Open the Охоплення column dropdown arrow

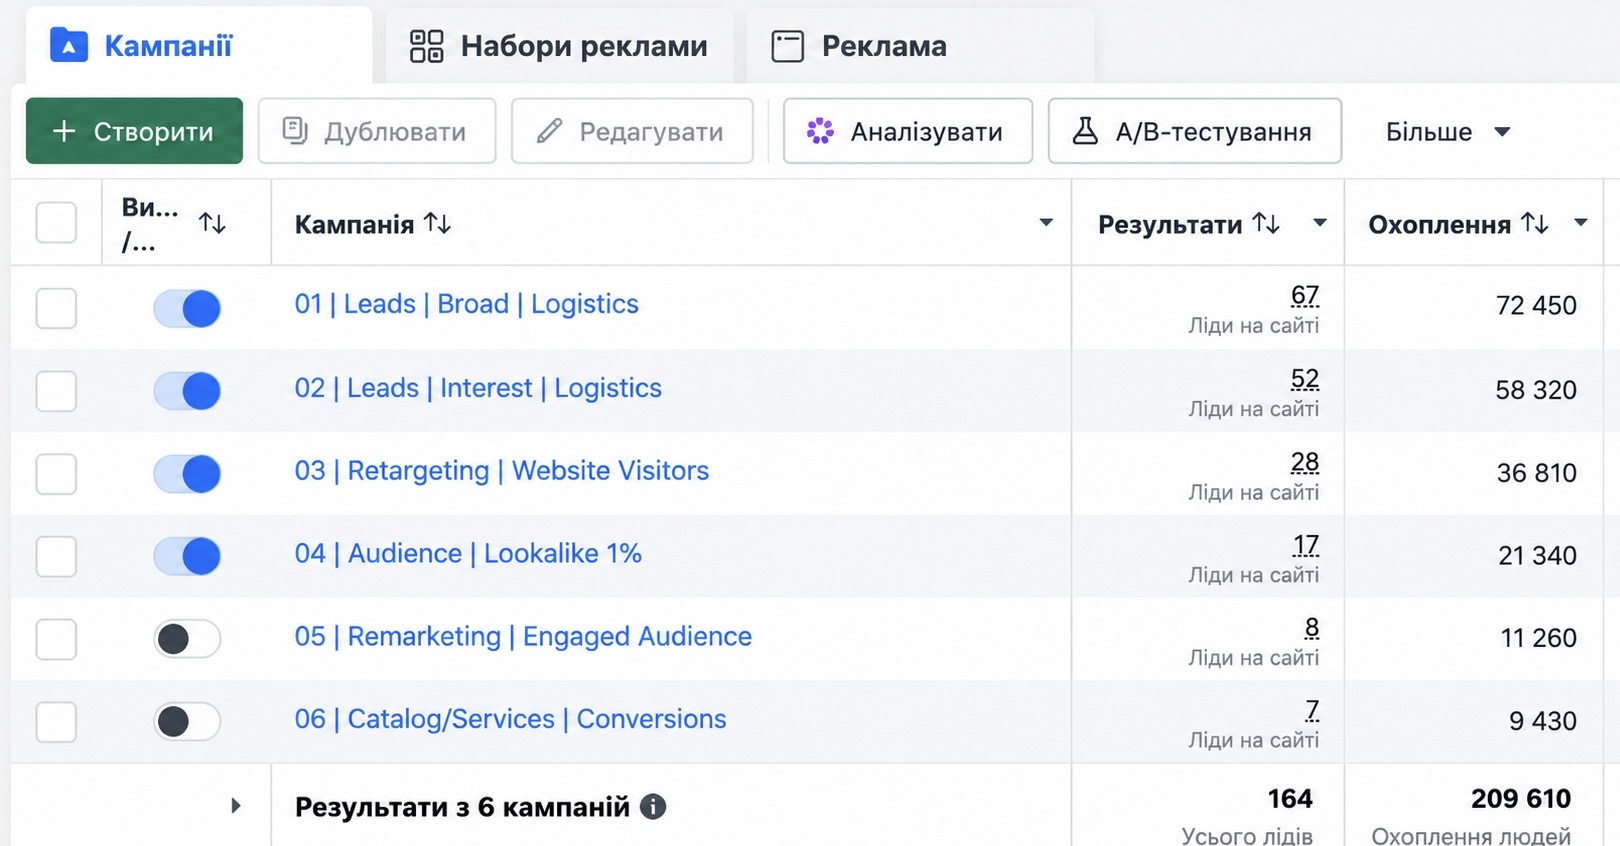point(1581,222)
